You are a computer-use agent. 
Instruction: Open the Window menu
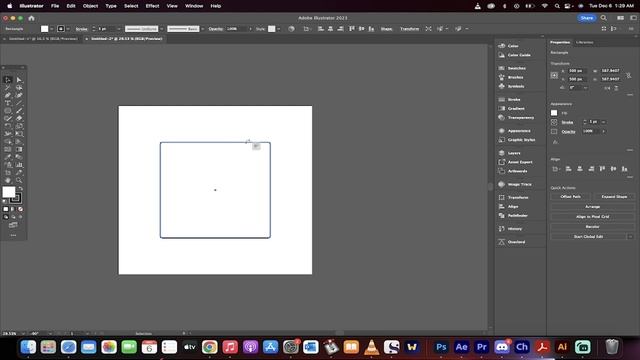click(x=194, y=6)
